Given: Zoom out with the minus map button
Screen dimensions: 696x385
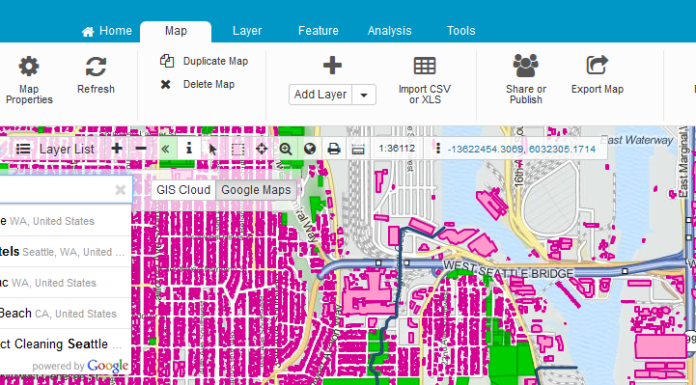Looking at the screenshot, I should click(x=141, y=149).
